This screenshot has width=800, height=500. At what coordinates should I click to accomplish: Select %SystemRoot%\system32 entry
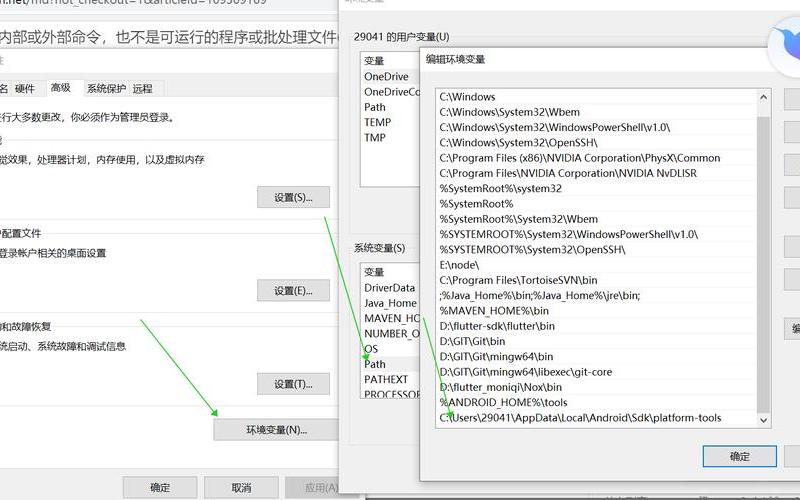coord(597,188)
